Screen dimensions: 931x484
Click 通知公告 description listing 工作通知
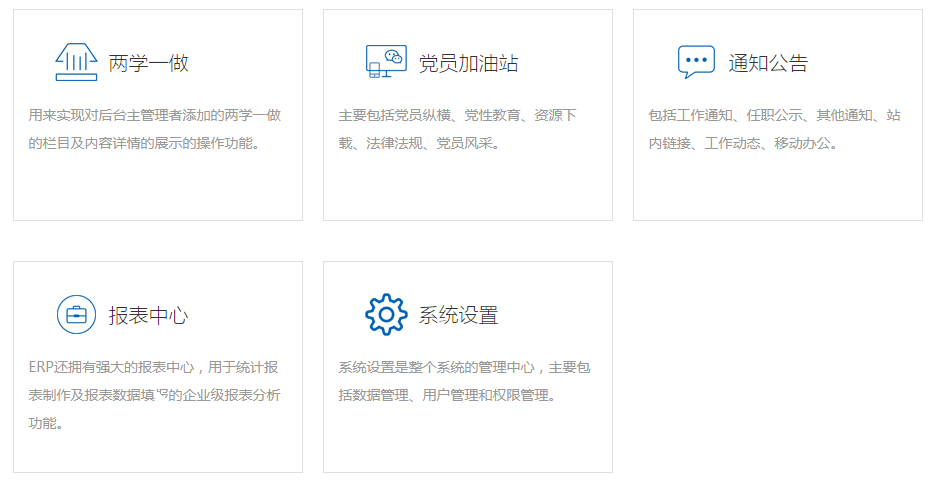click(774, 129)
